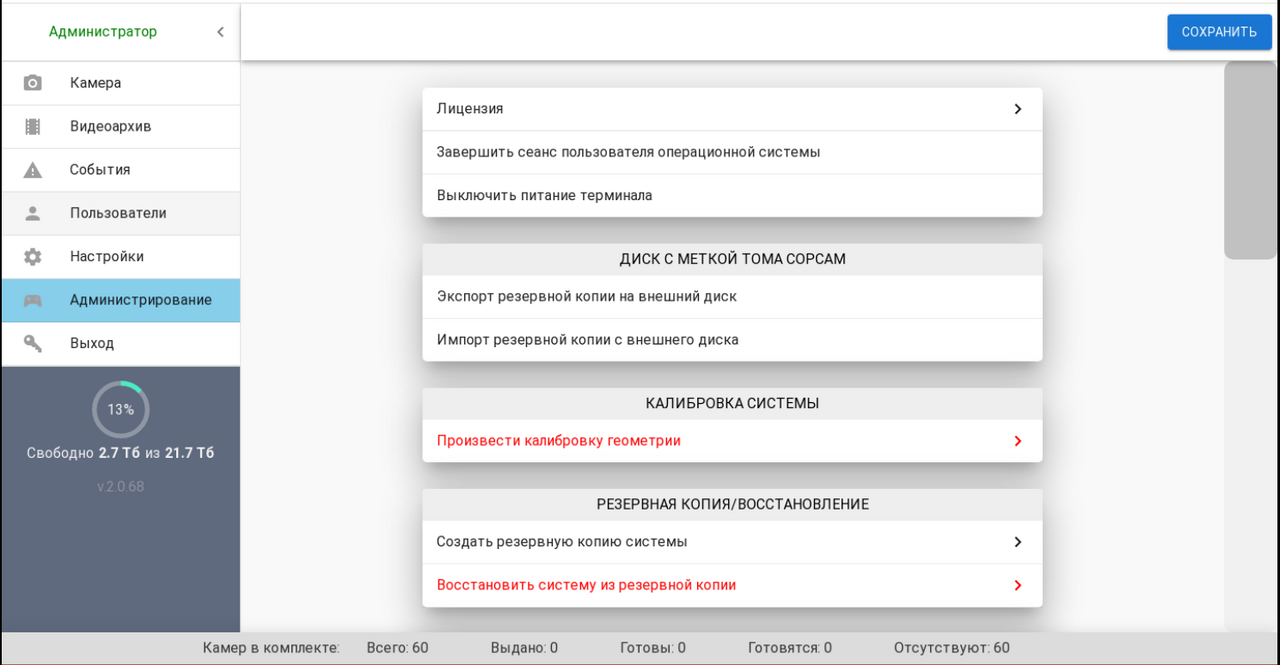Click the vertical scrollbar thumb
The width and height of the screenshot is (1280, 665).
point(1250,161)
